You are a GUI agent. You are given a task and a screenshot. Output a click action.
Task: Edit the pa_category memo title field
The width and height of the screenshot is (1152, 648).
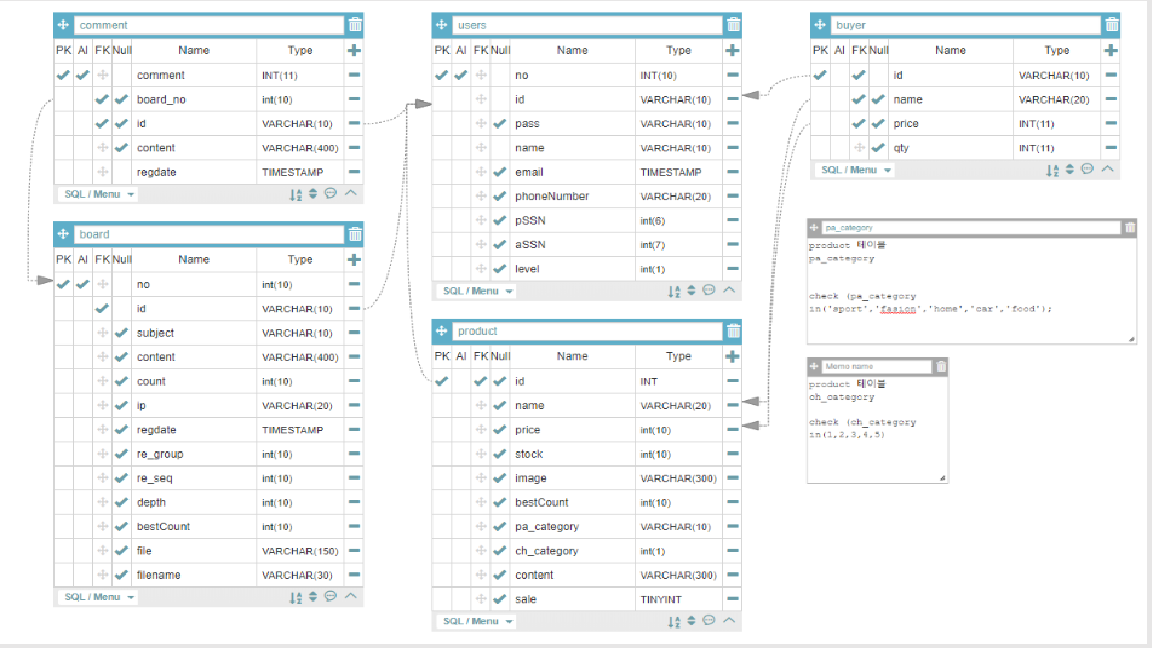pyautogui.click(x=971, y=228)
